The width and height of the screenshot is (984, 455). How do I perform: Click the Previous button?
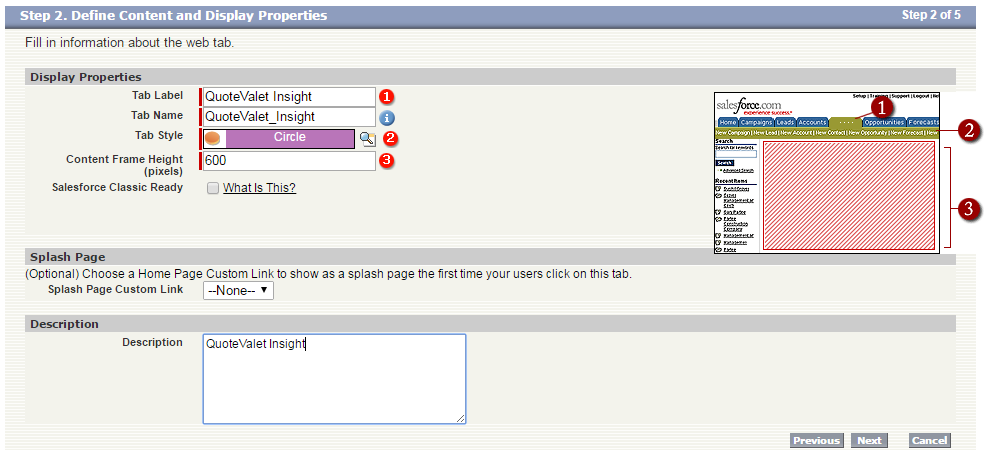(816, 441)
